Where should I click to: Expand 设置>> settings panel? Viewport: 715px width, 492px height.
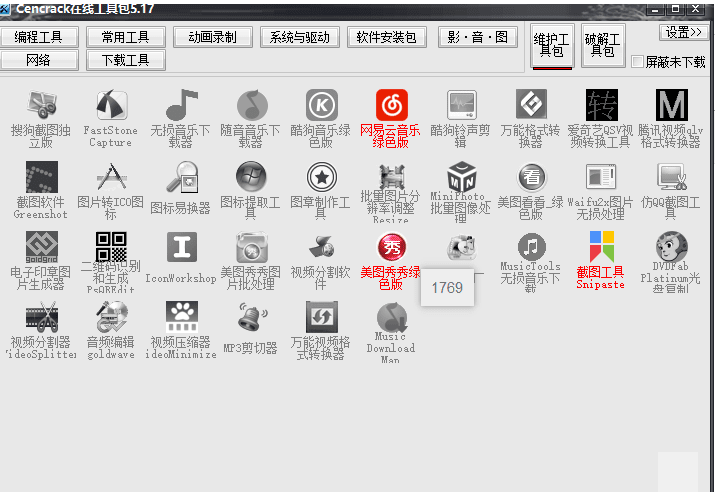[x=683, y=32]
